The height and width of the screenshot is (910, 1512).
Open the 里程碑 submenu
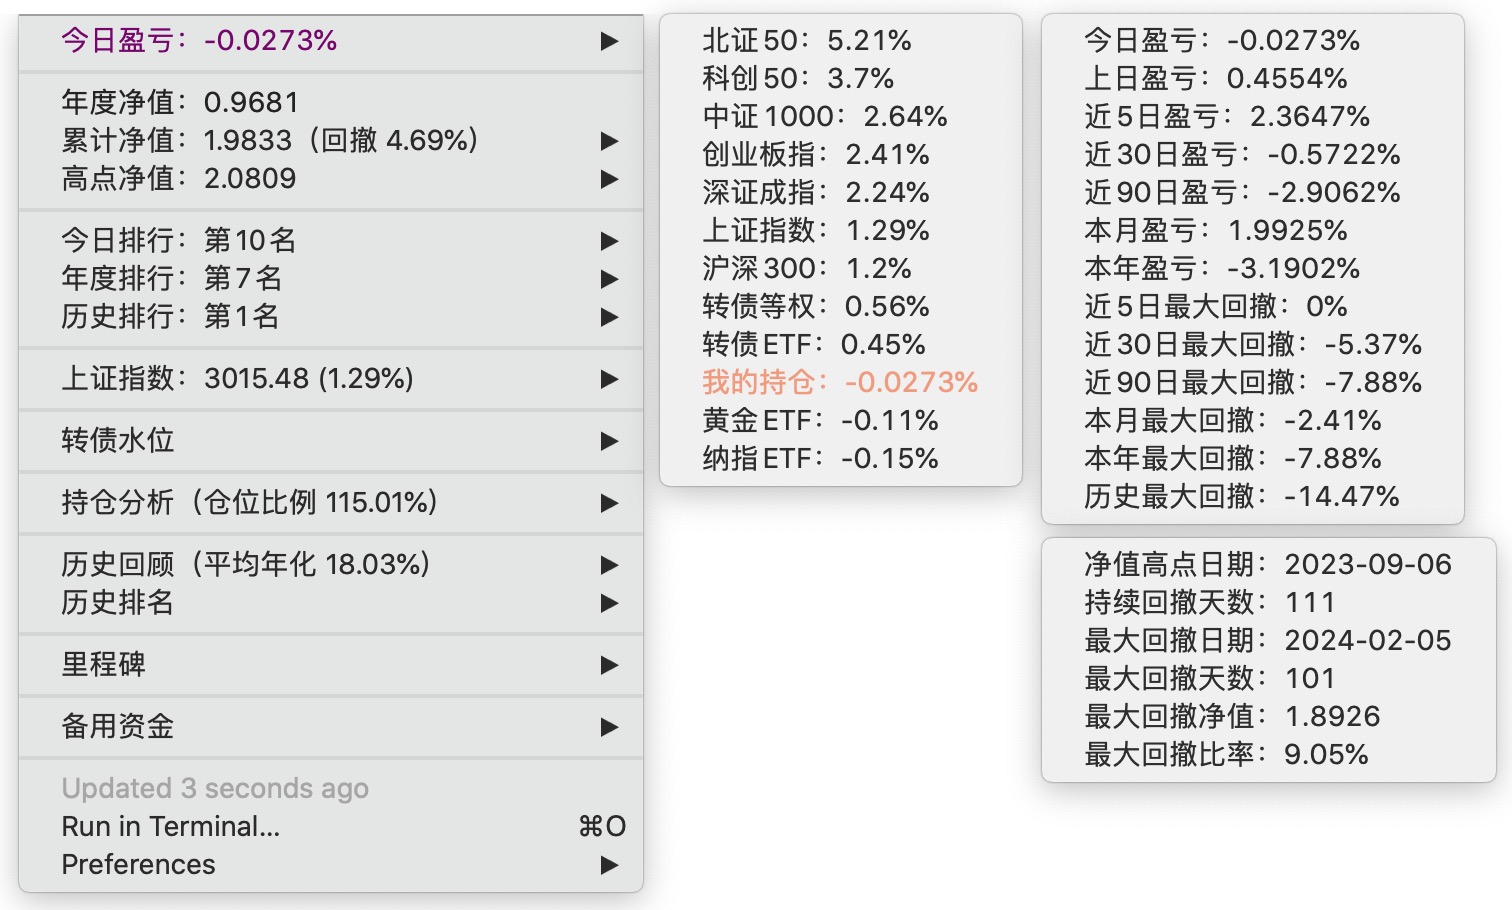(104, 665)
